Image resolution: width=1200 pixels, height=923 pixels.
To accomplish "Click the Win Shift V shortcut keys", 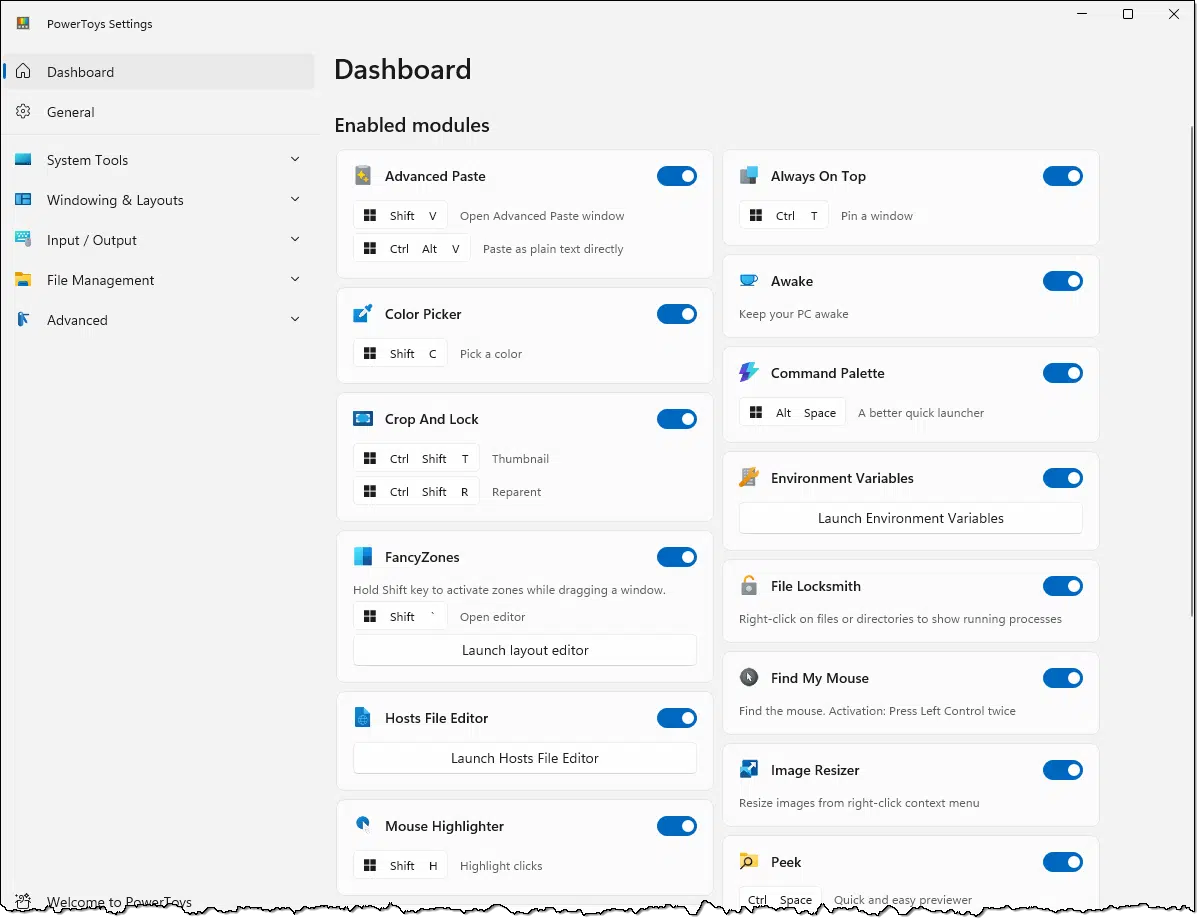I will coord(401,216).
